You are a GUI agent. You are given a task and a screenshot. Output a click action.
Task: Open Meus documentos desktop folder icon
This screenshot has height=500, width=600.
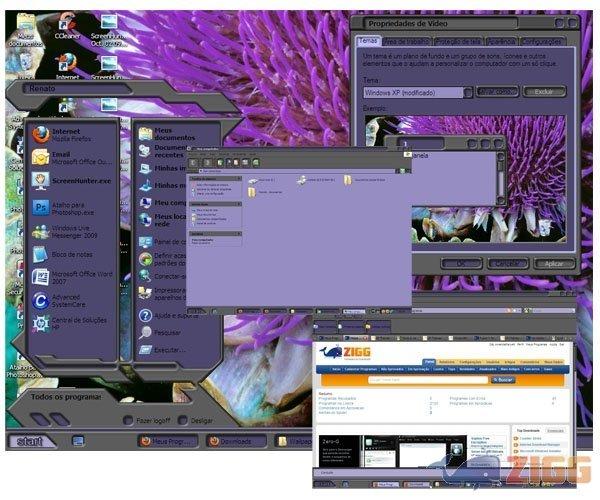(25, 30)
